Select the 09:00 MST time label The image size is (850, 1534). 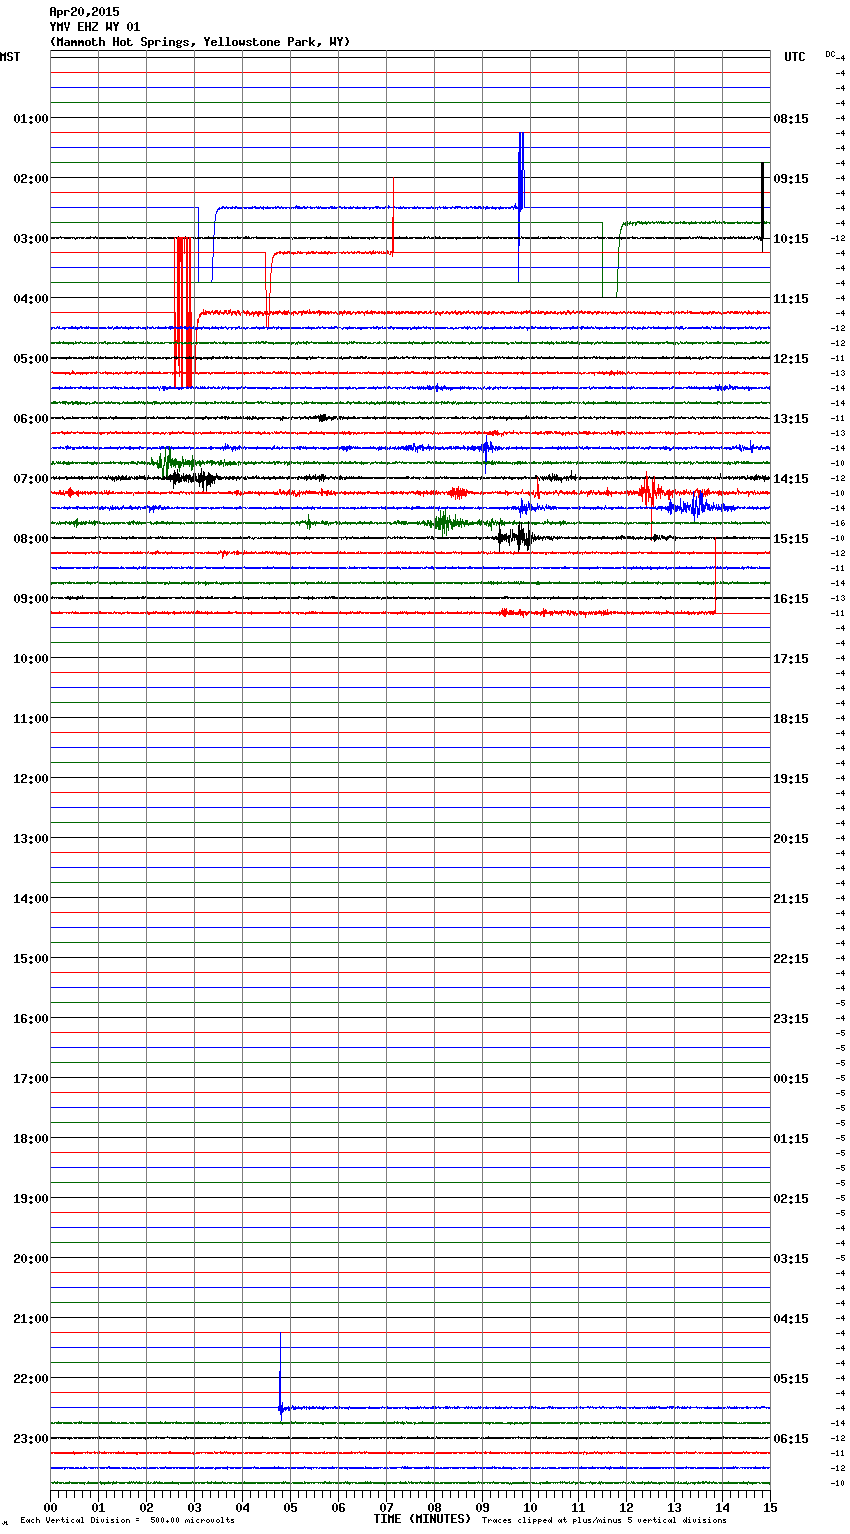point(31,598)
